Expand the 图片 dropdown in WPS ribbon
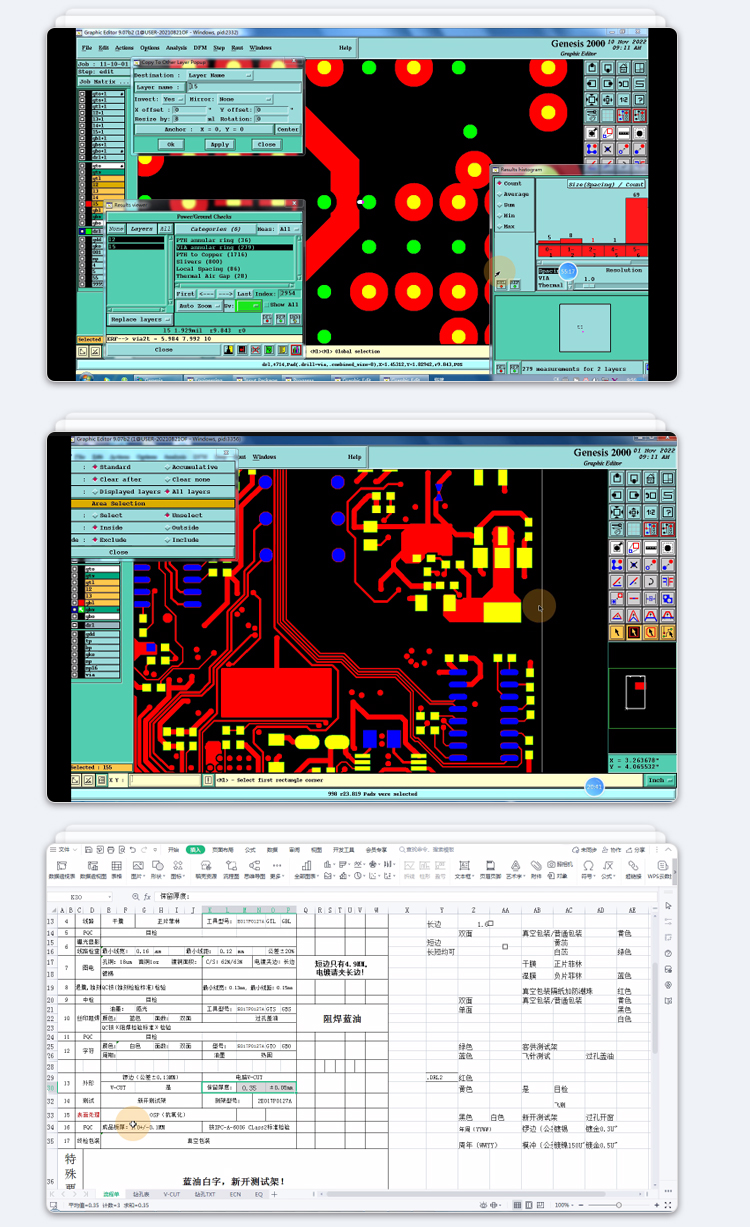 137,870
